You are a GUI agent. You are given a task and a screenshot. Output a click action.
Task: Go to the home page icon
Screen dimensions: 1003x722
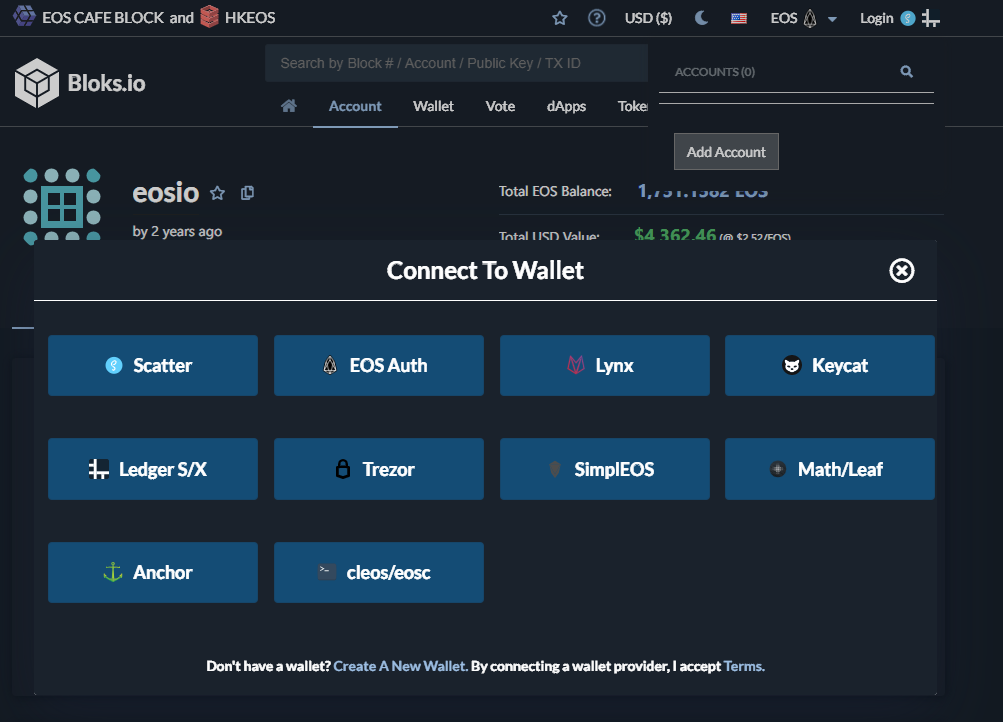point(288,106)
